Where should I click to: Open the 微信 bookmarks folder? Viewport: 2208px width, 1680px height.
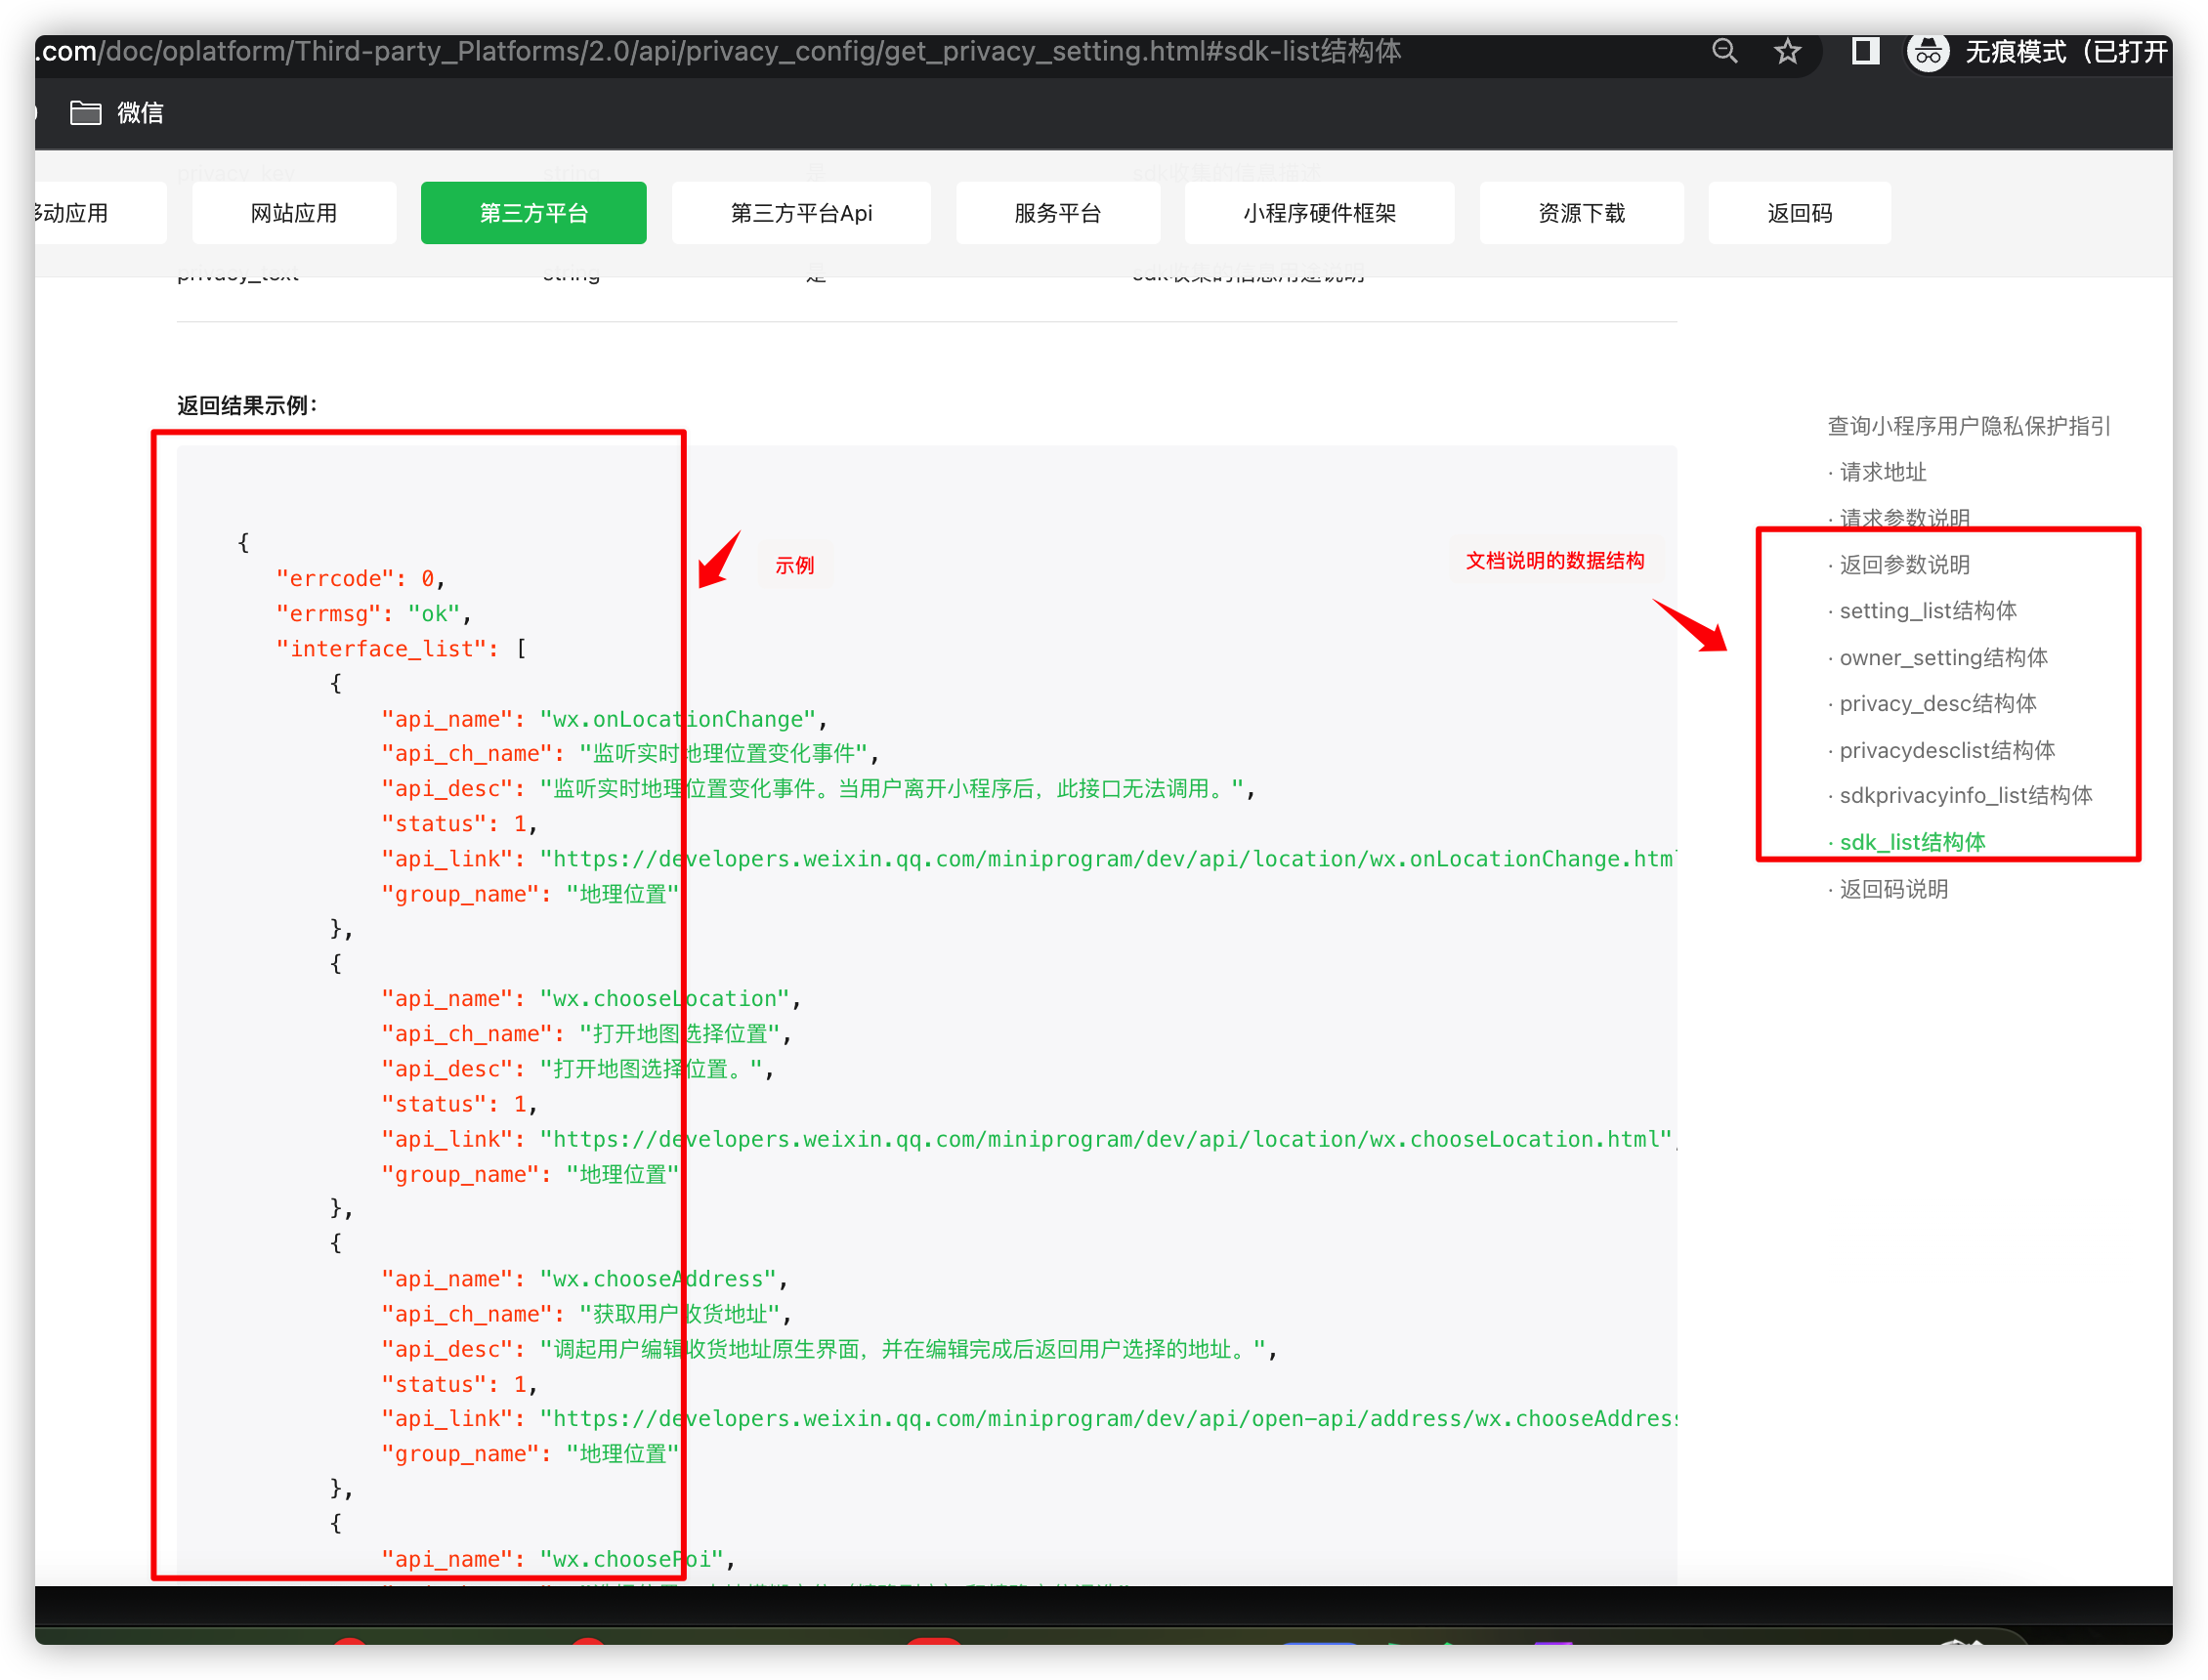(117, 113)
